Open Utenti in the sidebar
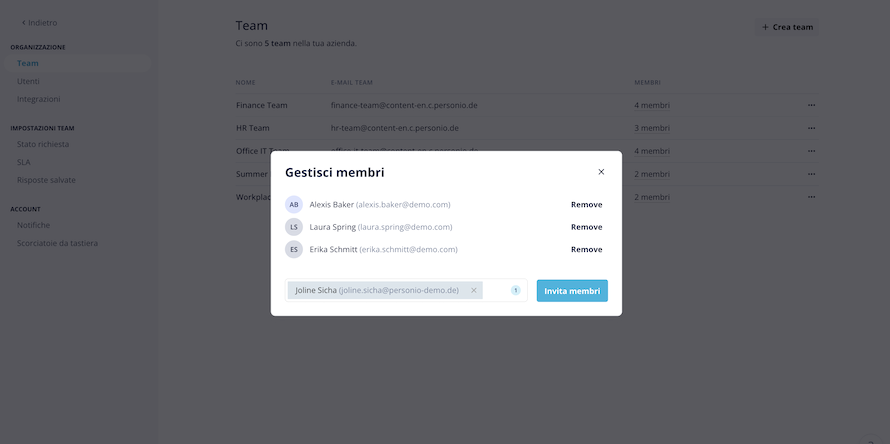 [x=28, y=81]
